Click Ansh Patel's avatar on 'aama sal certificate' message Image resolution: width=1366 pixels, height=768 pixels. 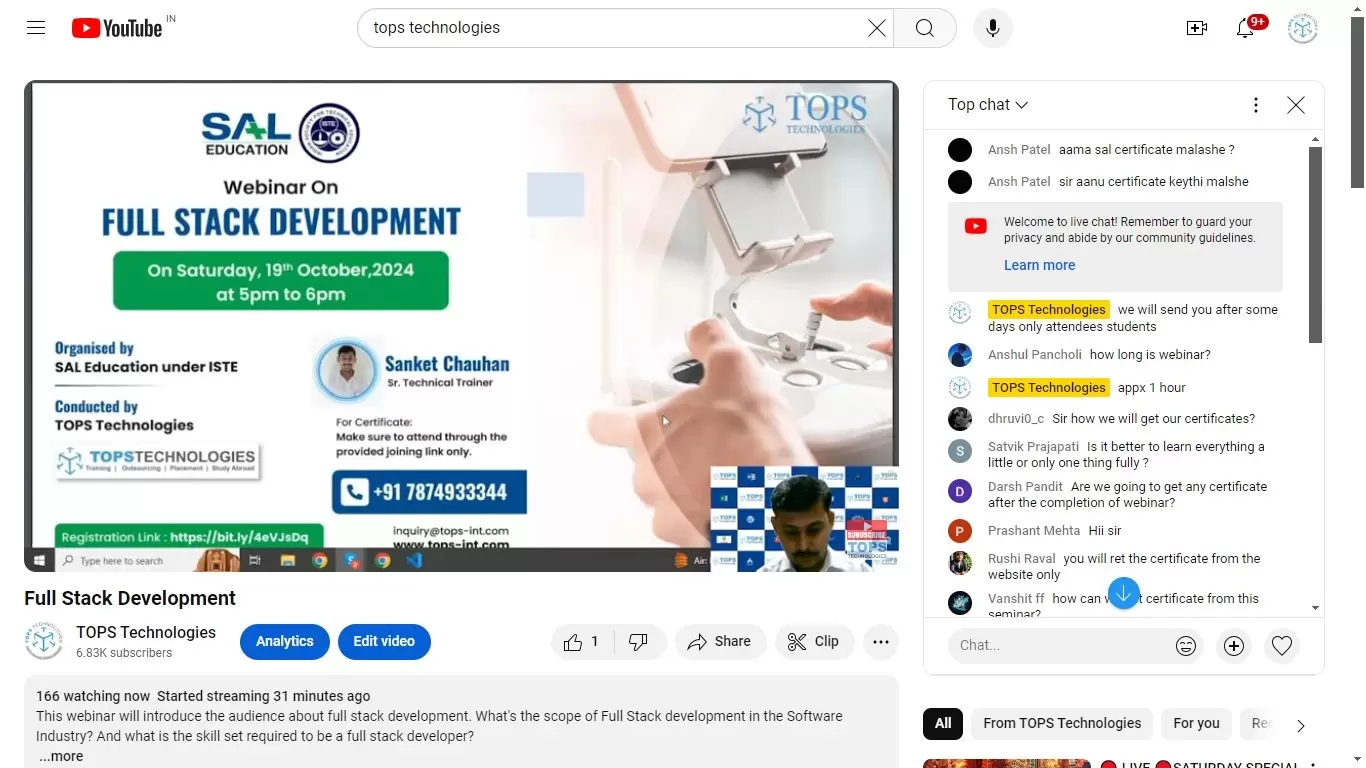coord(960,150)
